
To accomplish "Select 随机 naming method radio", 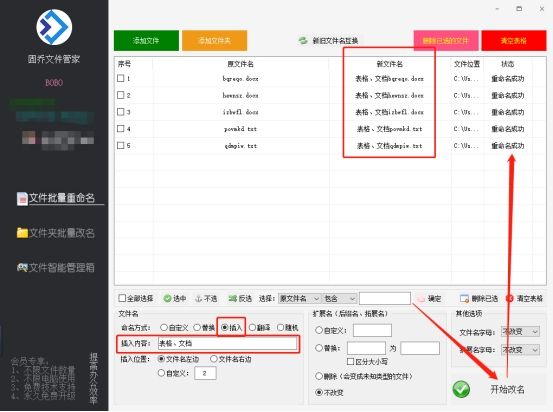I will [x=280, y=328].
